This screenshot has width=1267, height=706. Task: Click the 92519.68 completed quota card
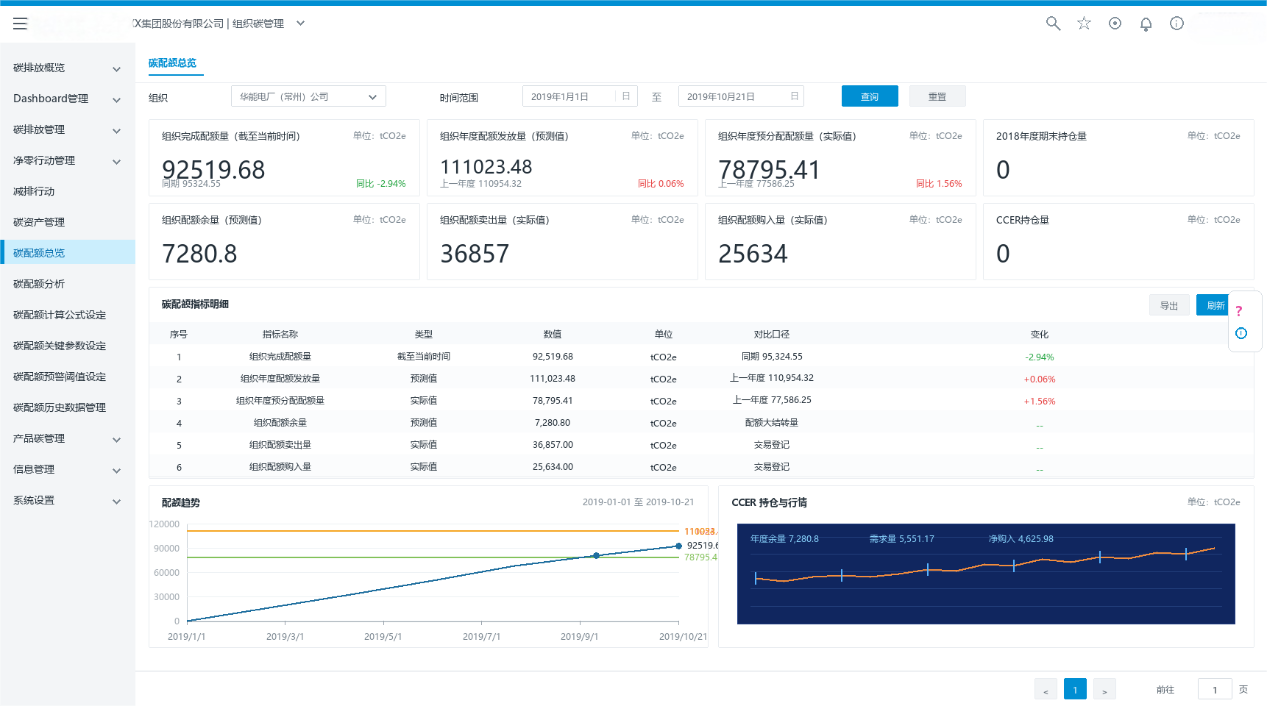(284, 158)
